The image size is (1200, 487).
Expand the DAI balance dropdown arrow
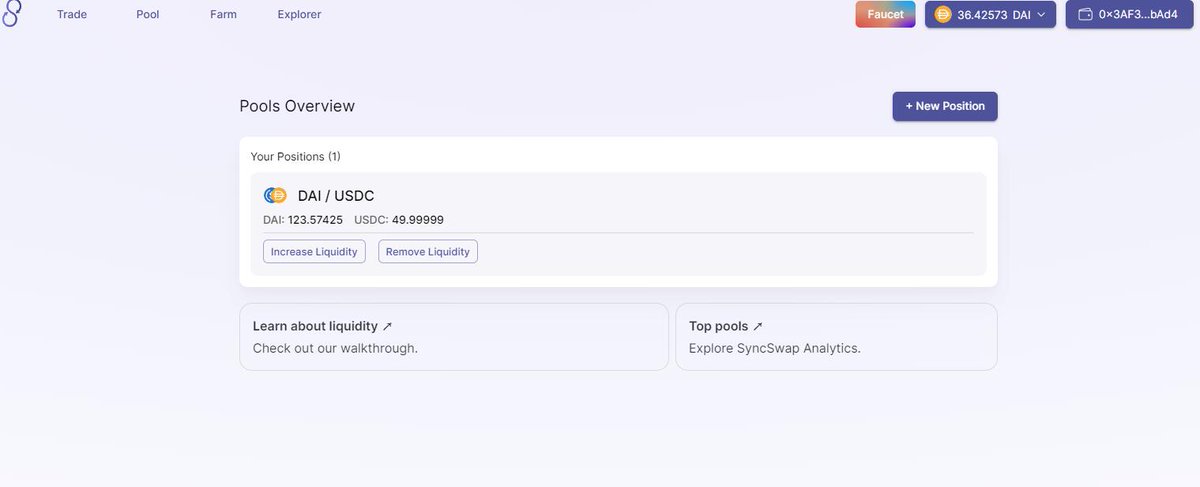[x=1041, y=15]
